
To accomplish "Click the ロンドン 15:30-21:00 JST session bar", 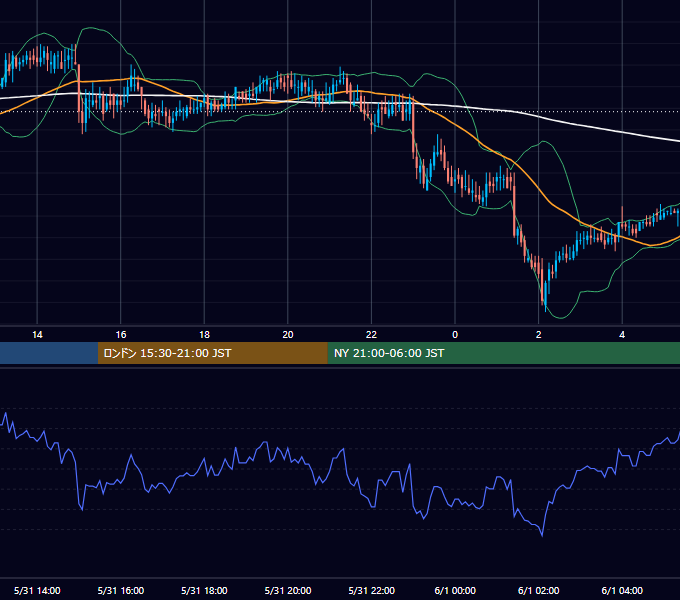I will (212, 353).
